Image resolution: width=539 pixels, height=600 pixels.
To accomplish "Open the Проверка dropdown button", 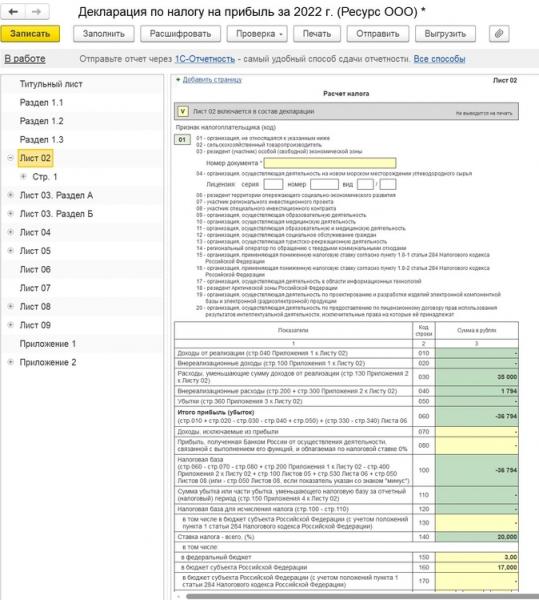I will (x=257, y=34).
